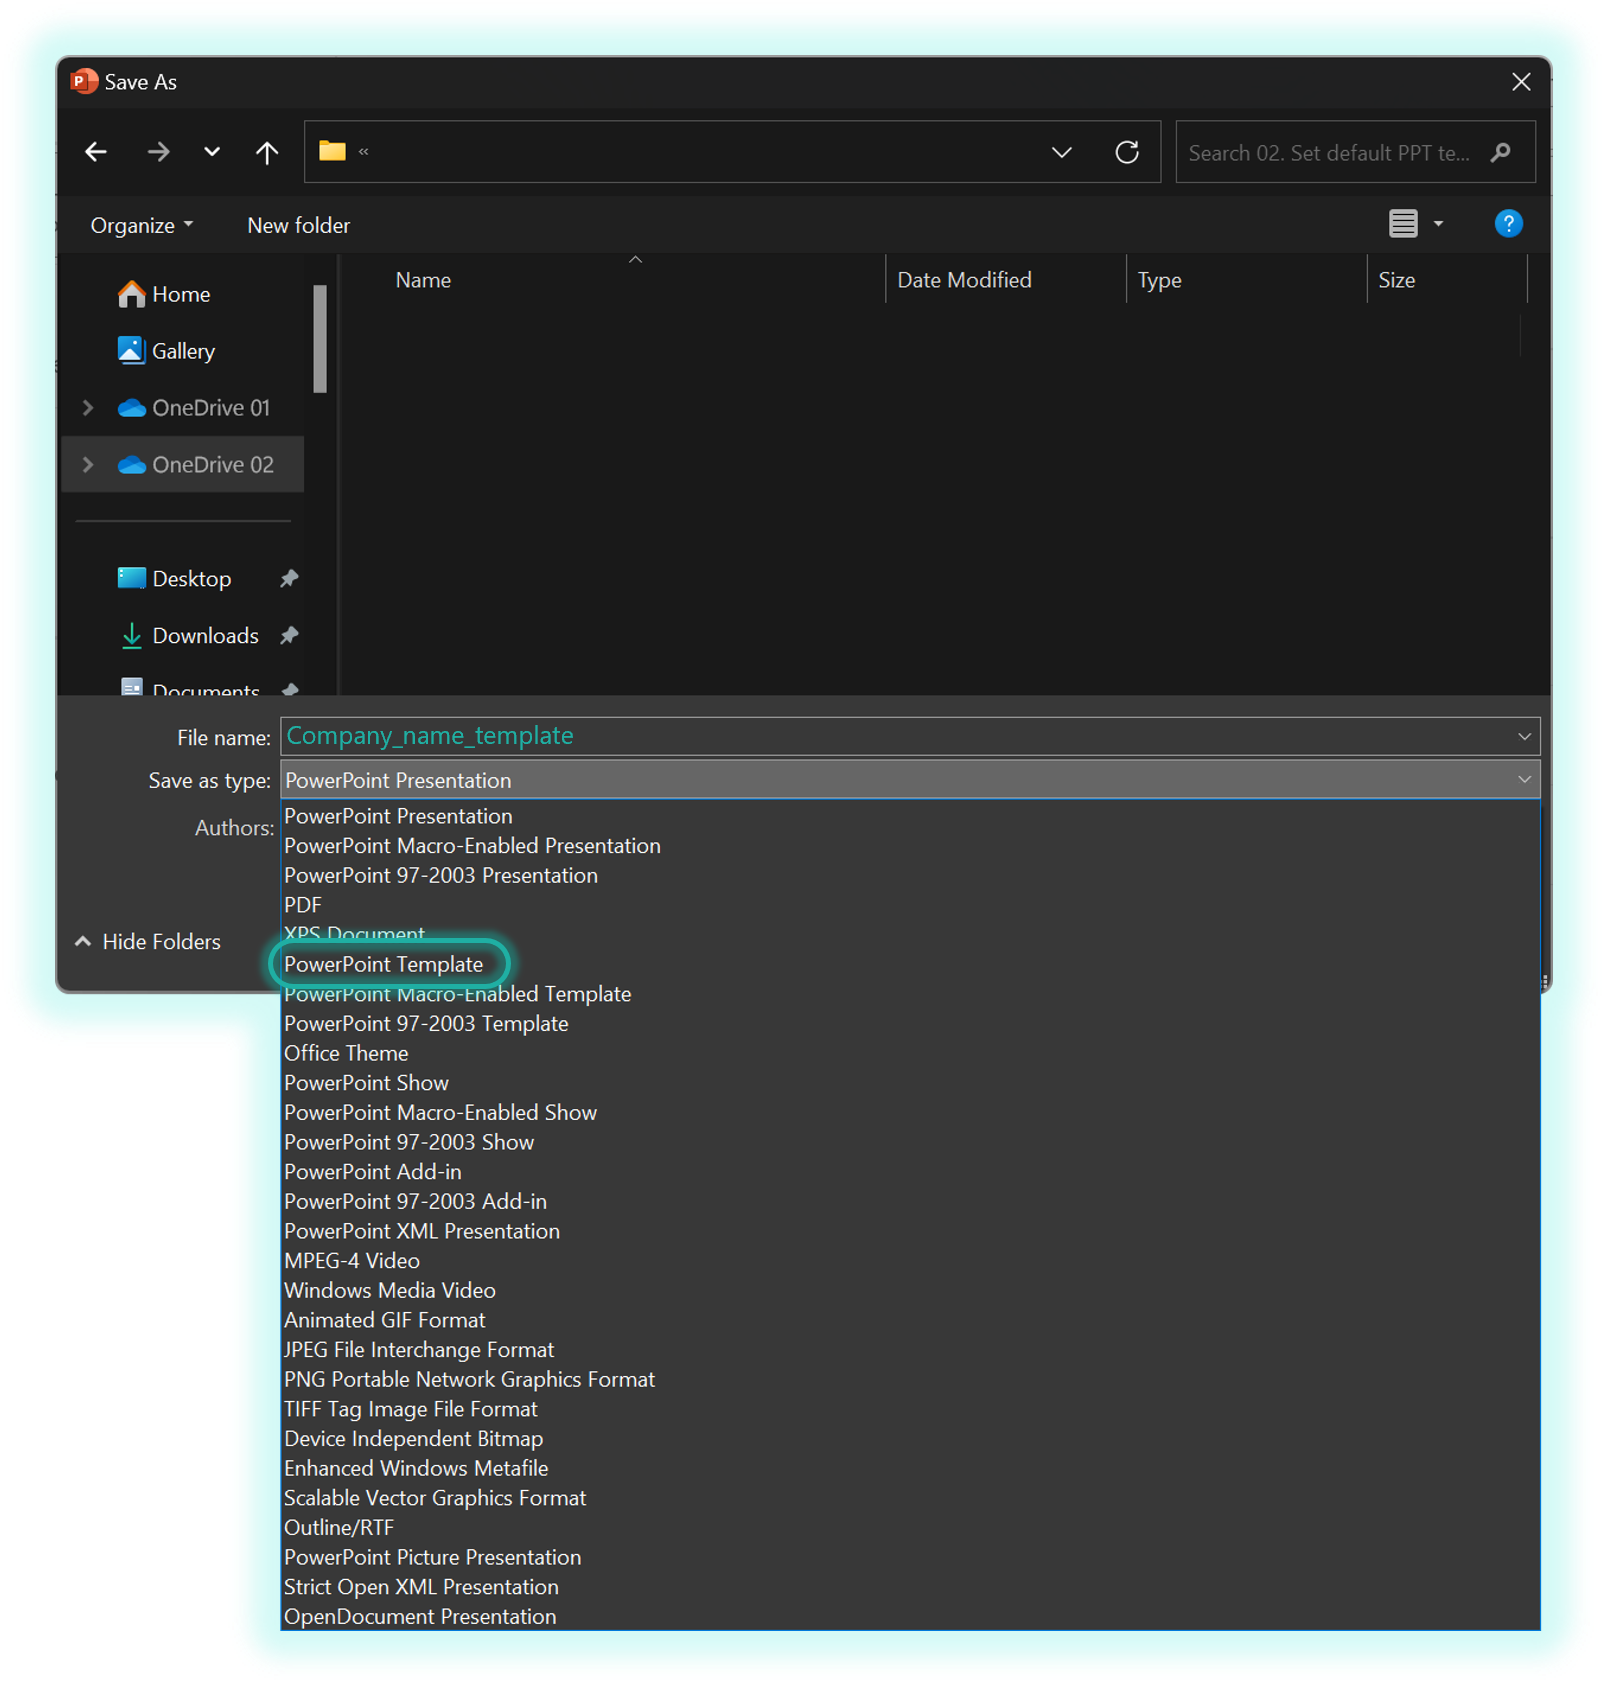Image resolution: width=1608 pixels, height=1686 pixels.
Task: Open the recent locations chevron
Action: [x=212, y=152]
